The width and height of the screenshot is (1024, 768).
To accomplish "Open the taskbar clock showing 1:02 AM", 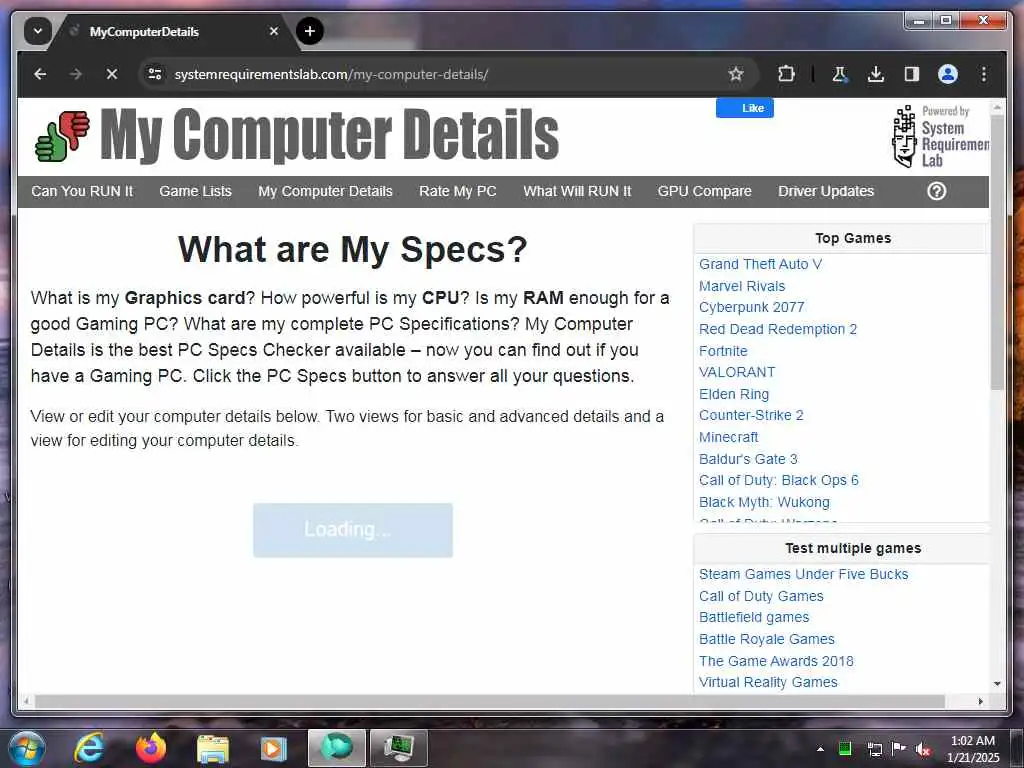I will pos(973,749).
